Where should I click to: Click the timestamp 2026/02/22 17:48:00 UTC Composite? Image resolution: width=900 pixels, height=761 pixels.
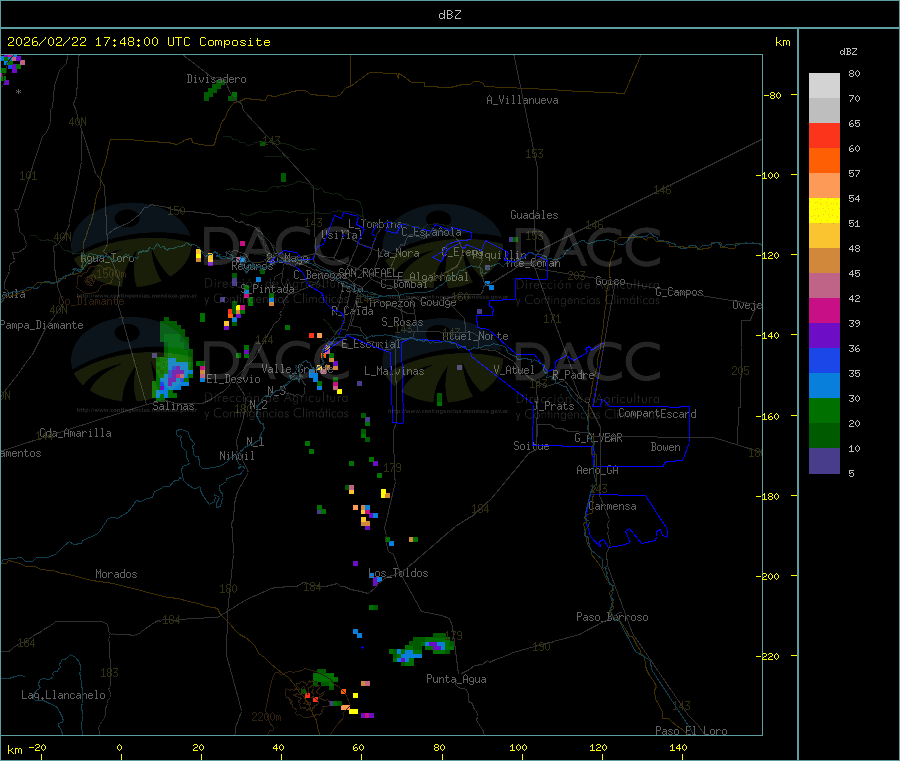tap(138, 42)
